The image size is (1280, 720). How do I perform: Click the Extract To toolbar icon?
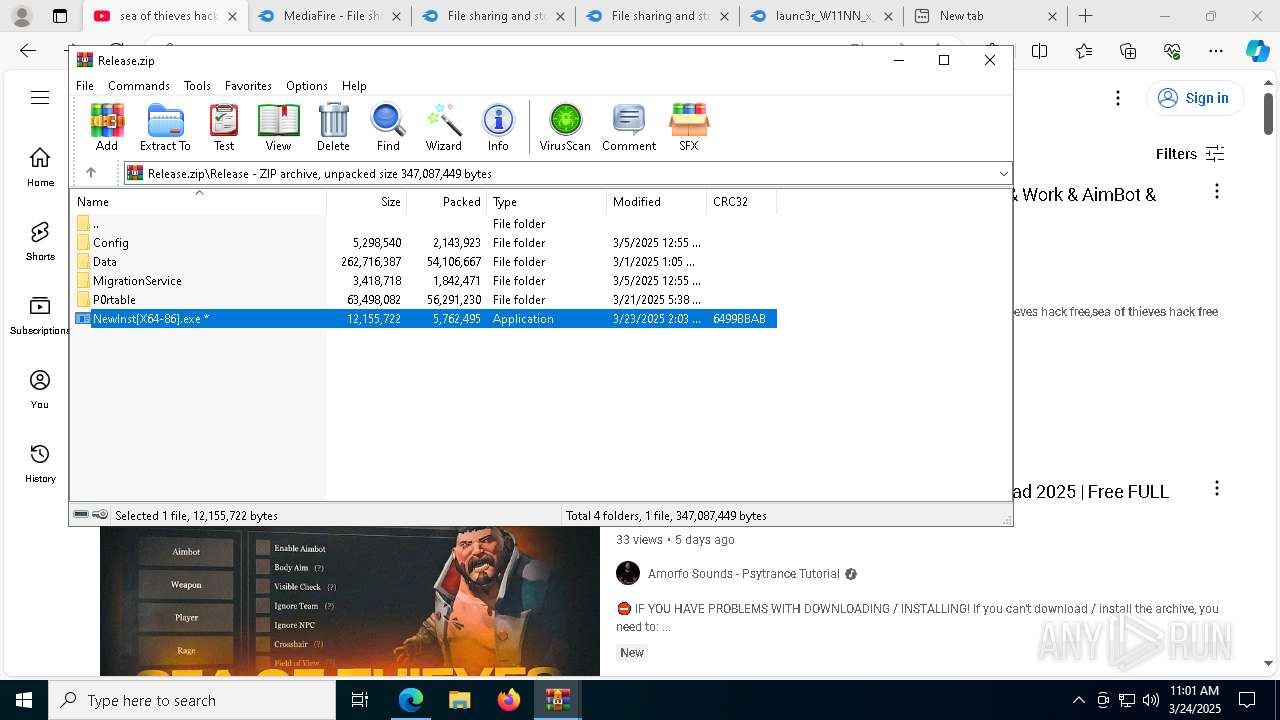pyautogui.click(x=165, y=127)
